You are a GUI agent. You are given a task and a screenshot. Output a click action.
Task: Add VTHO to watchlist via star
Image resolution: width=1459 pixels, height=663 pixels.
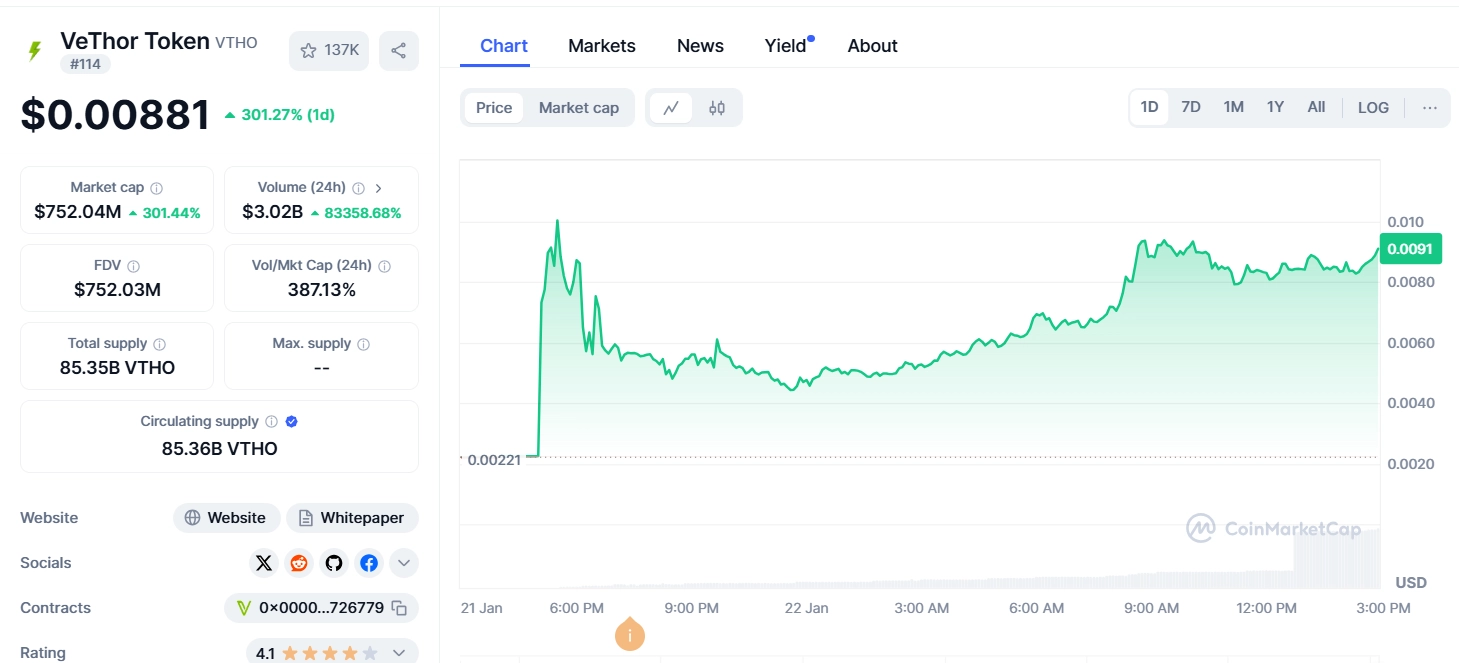click(309, 50)
